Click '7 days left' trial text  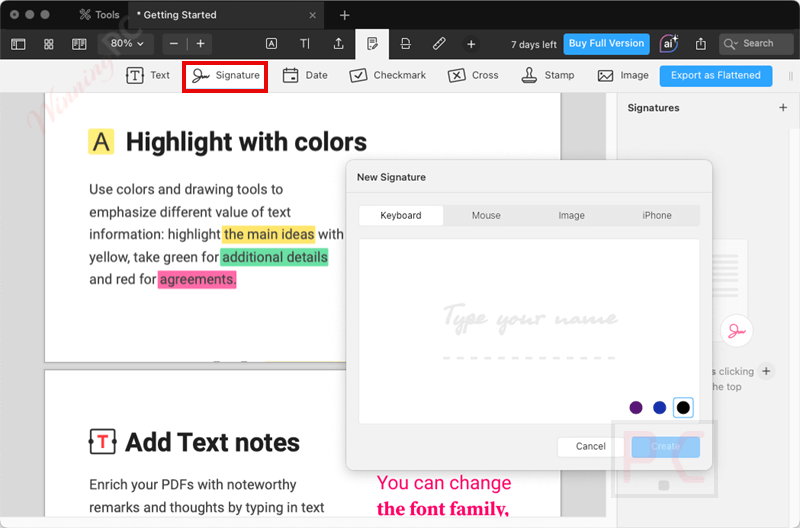point(534,44)
